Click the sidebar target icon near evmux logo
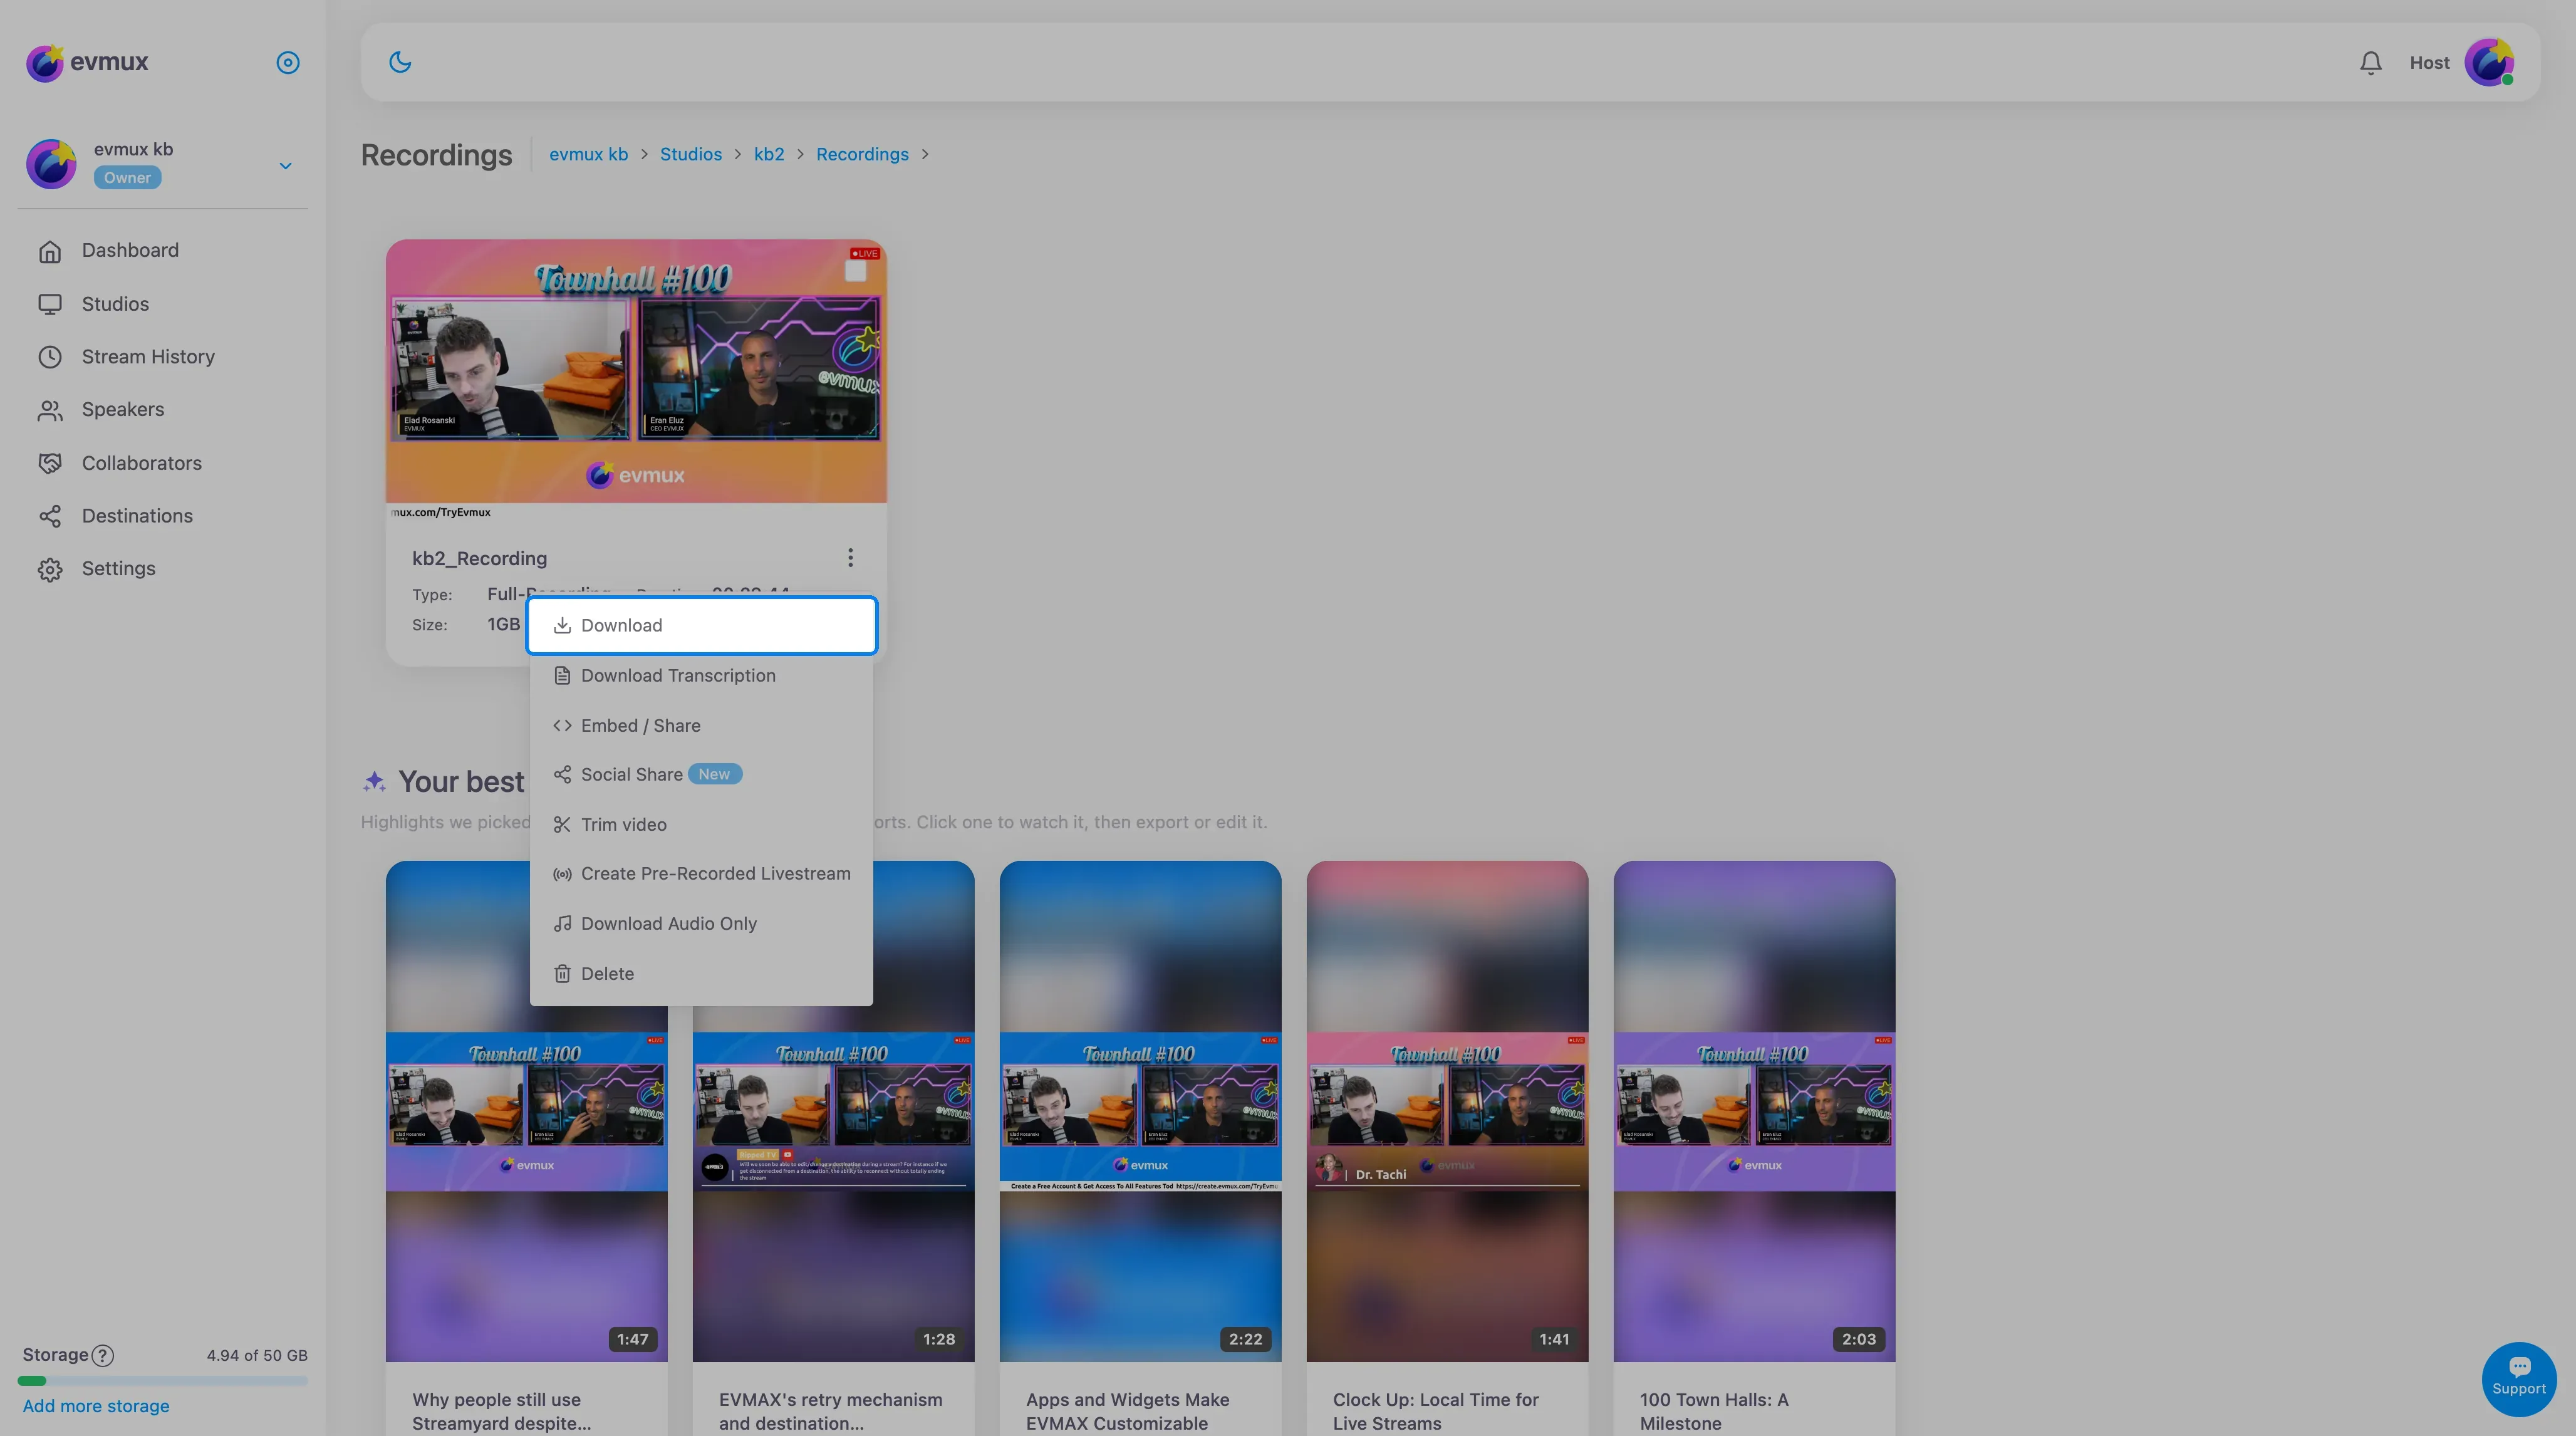 pos(287,62)
